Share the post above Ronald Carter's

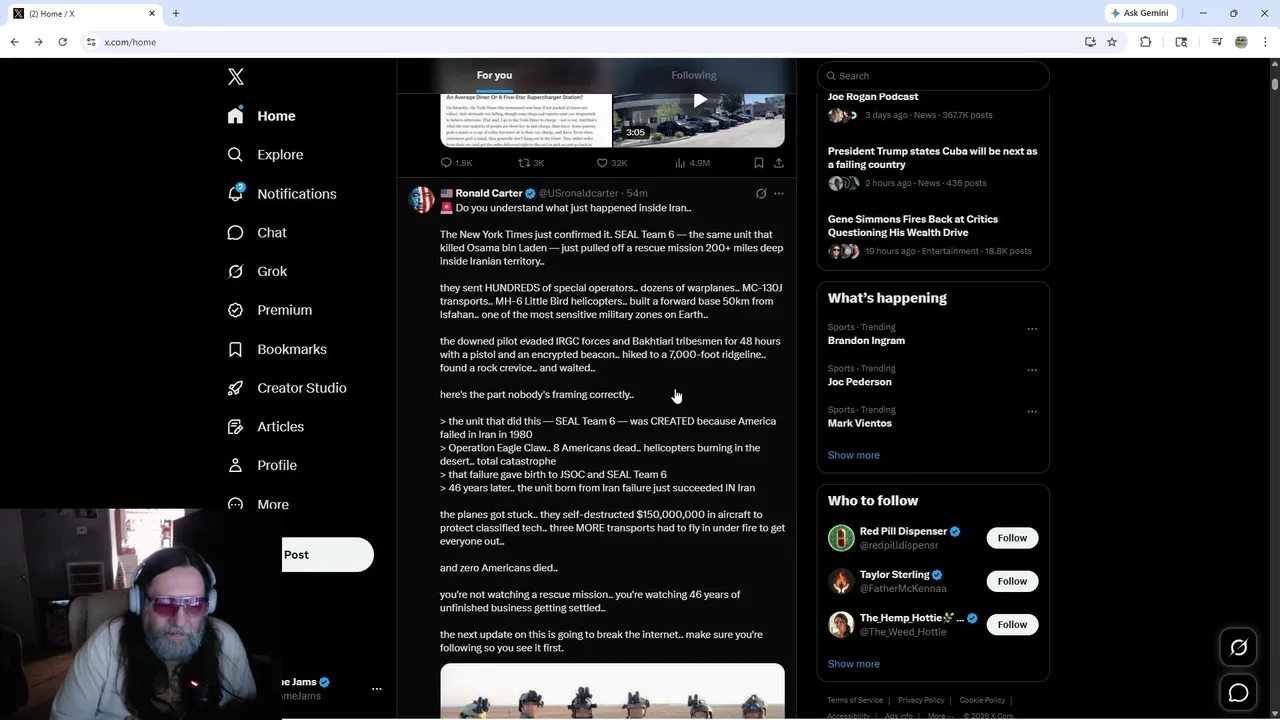pos(779,163)
